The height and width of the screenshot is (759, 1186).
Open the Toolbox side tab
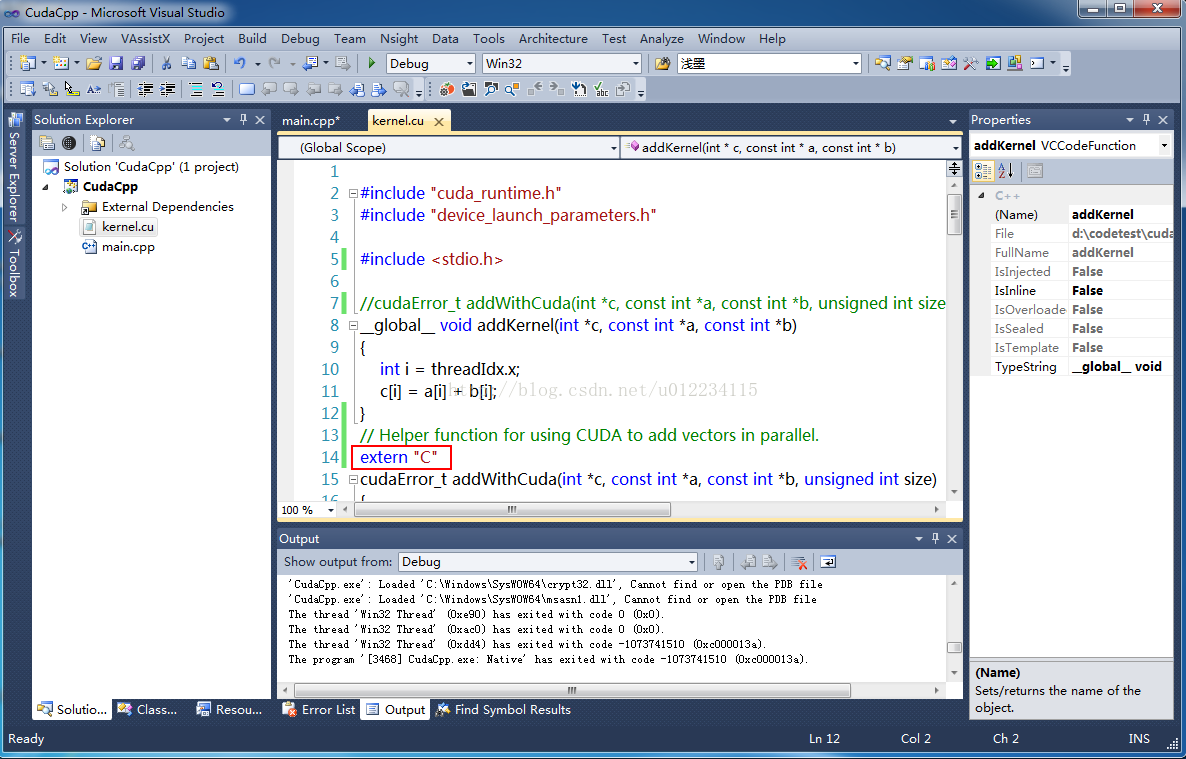(x=14, y=263)
